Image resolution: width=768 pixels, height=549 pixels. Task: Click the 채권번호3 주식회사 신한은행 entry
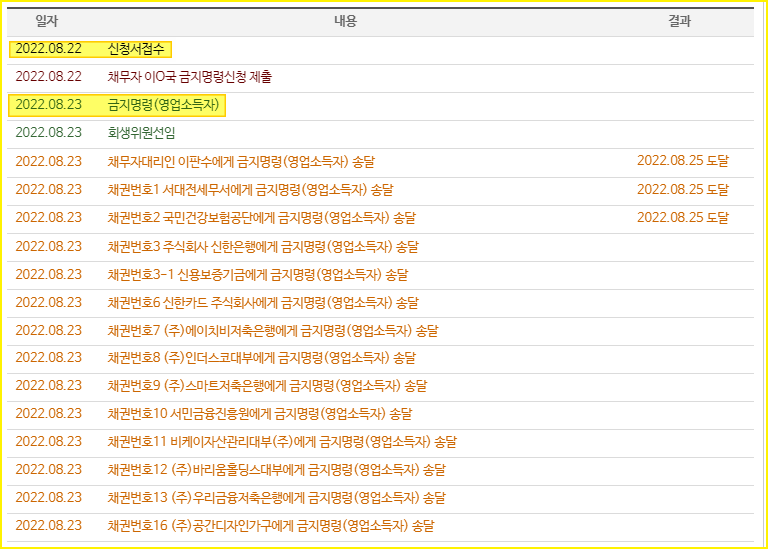click(263, 246)
